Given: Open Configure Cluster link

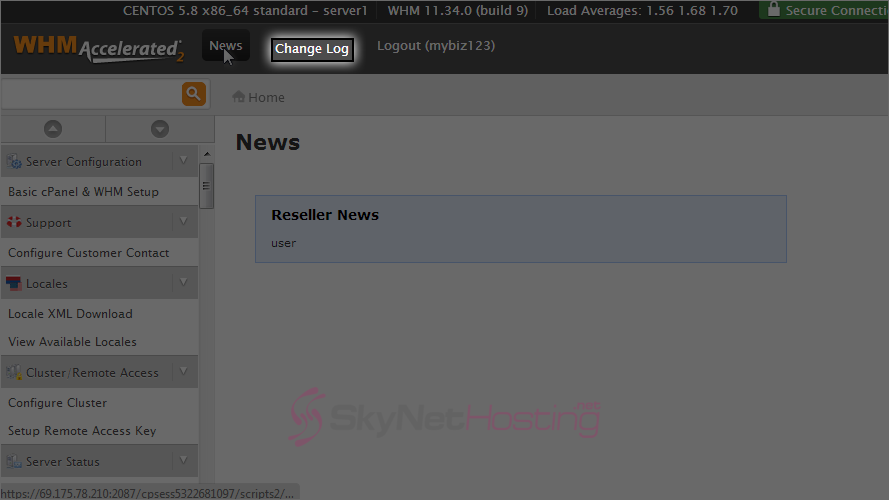Looking at the screenshot, I should point(57,402).
